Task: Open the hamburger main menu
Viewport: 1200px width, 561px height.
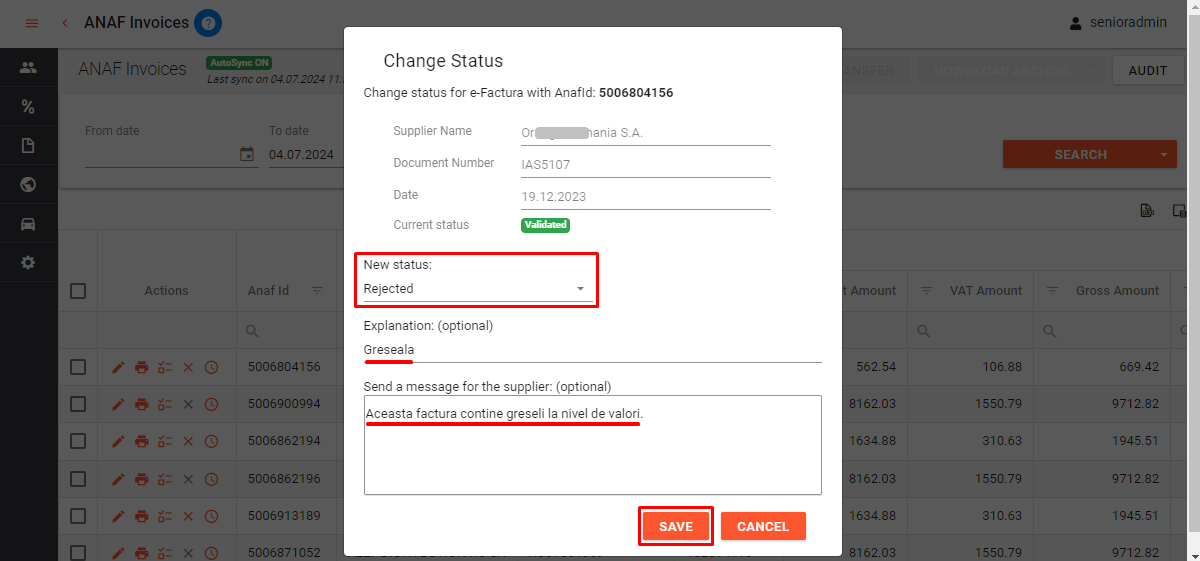Action: click(x=32, y=23)
